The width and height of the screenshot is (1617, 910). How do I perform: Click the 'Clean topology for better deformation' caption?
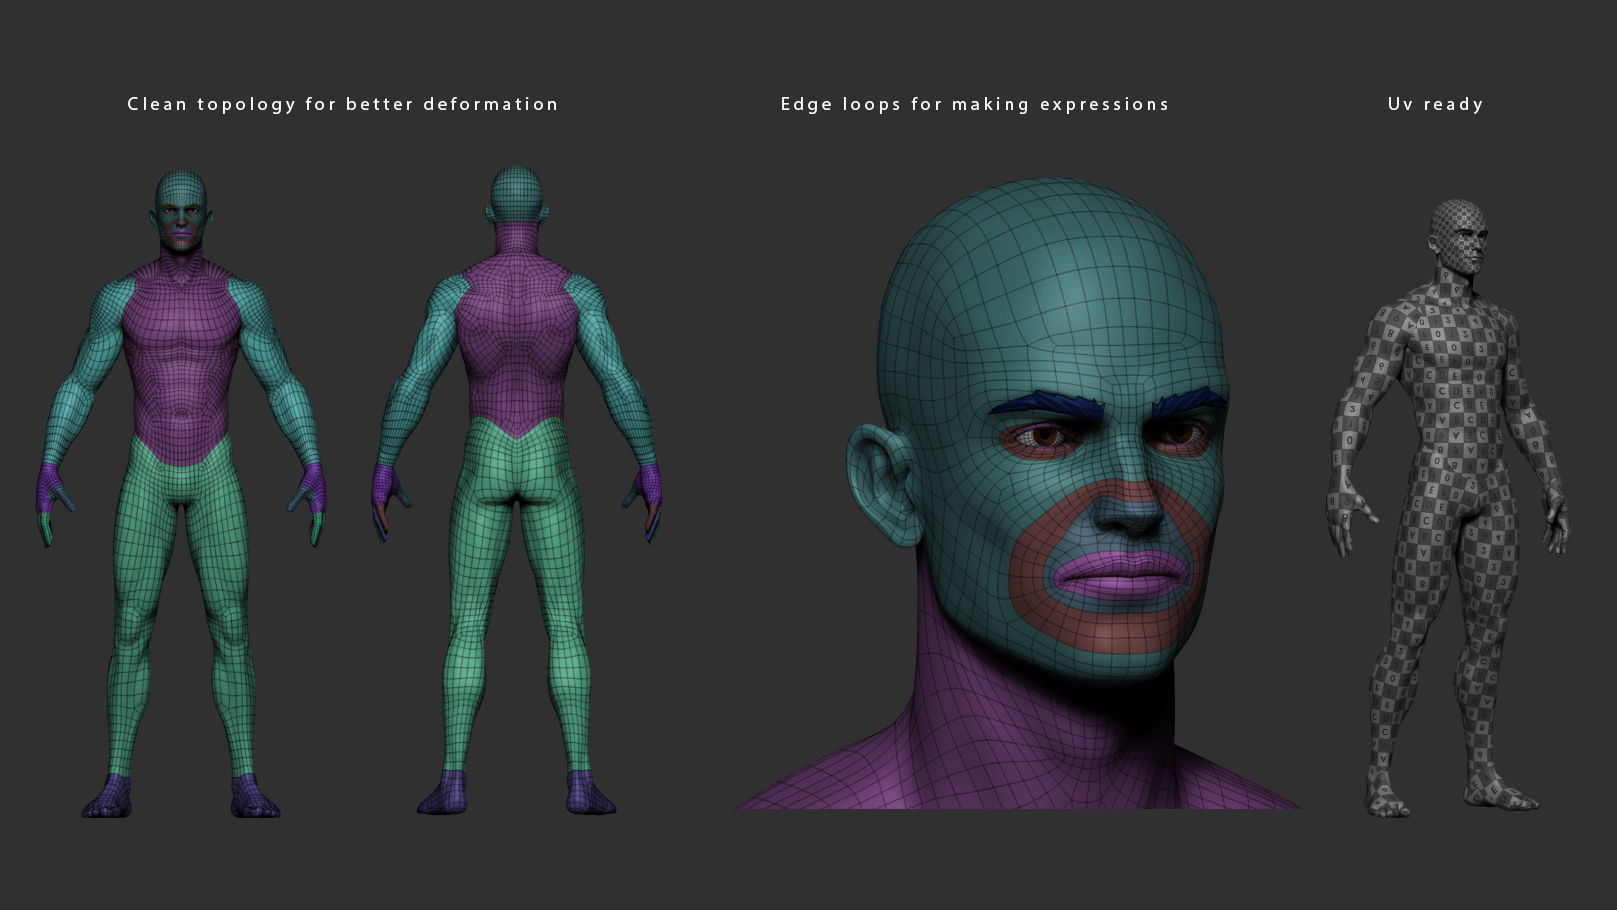(x=343, y=104)
